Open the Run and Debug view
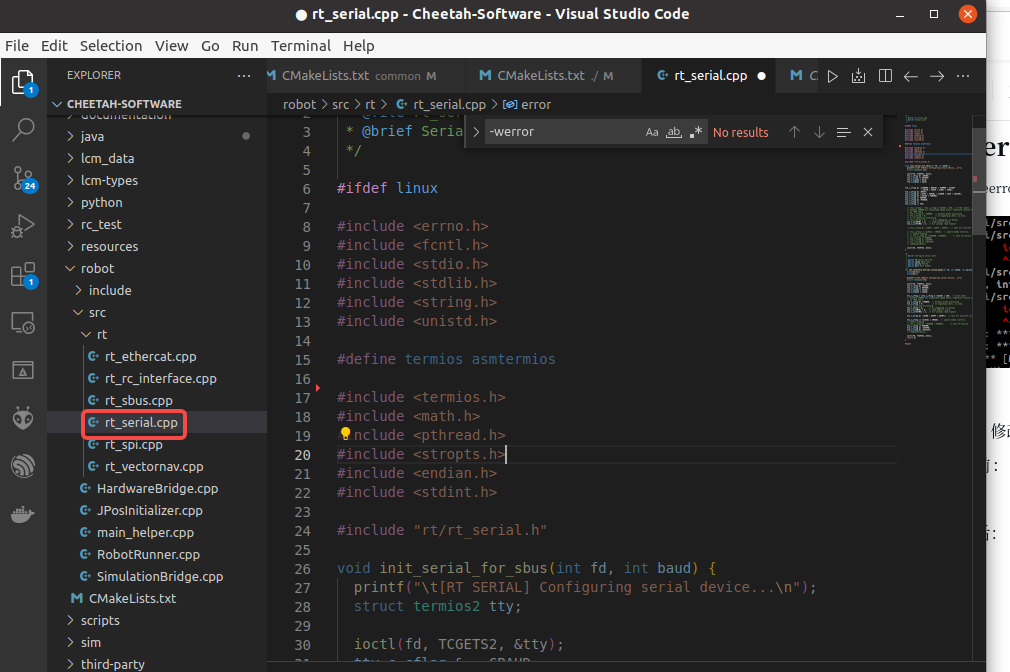The image size is (1010, 672). (23, 226)
